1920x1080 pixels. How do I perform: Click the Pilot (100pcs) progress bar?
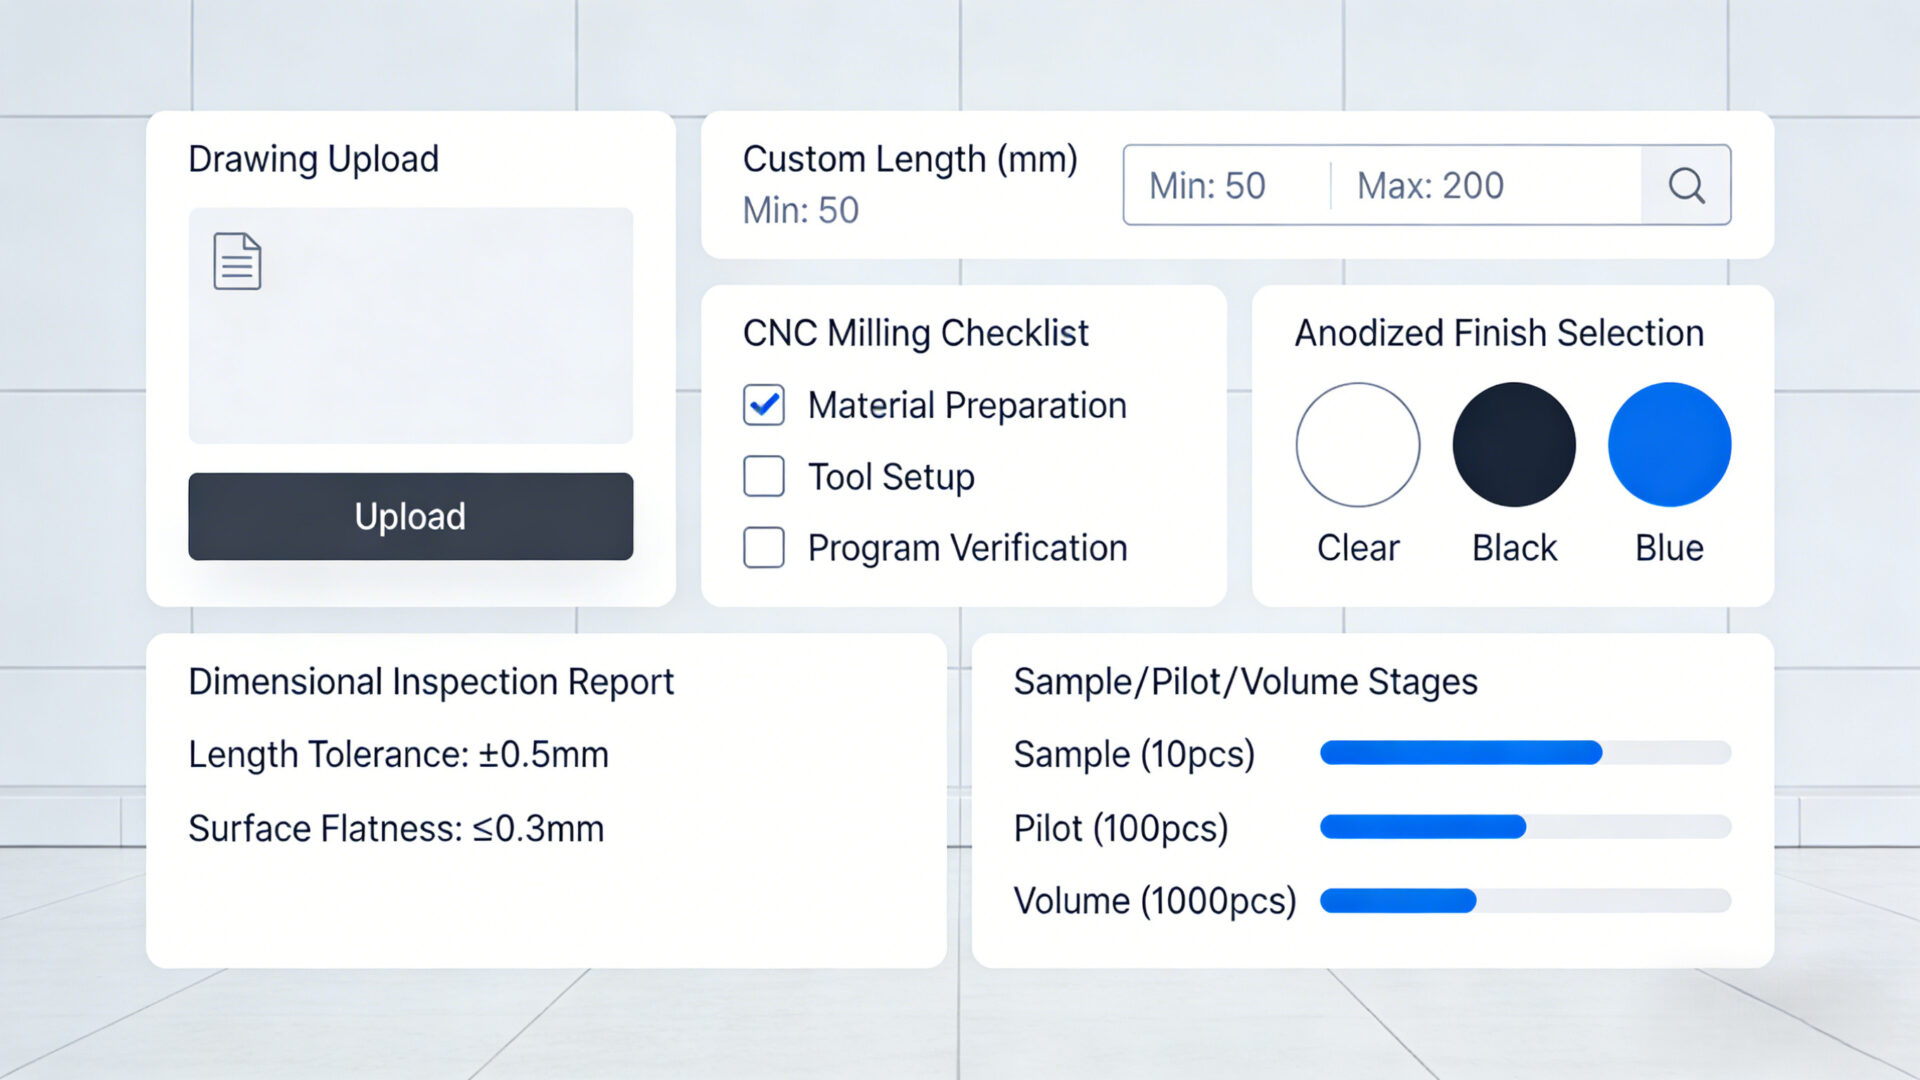coord(1525,827)
